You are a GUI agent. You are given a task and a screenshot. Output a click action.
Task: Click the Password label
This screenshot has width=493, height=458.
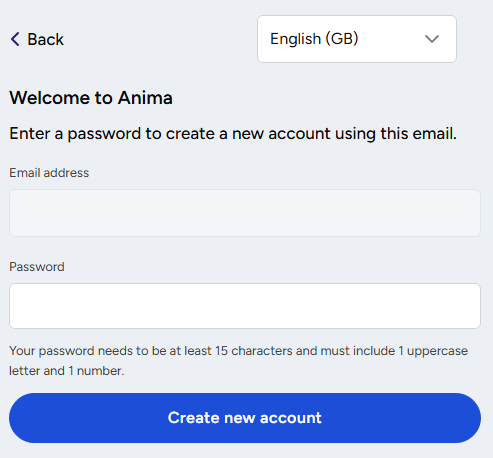pos(37,267)
